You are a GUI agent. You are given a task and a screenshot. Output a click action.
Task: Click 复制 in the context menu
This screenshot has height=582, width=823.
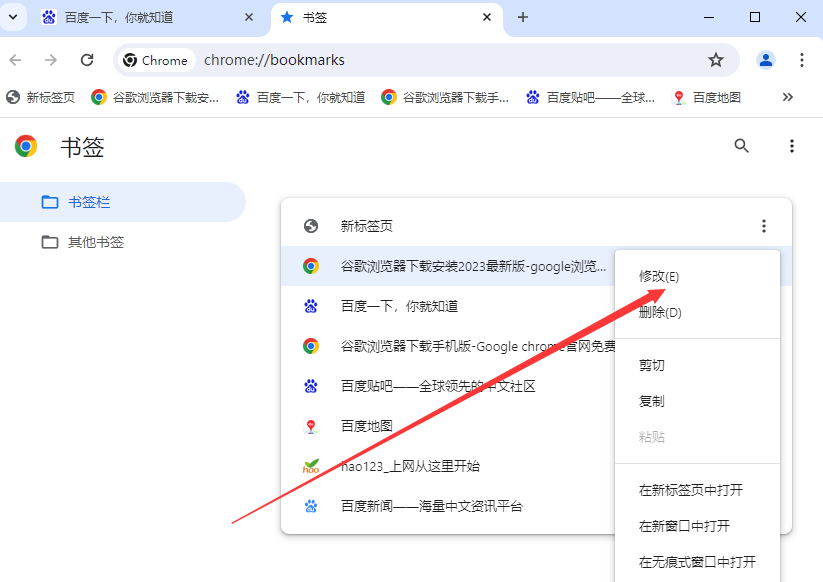(x=652, y=401)
